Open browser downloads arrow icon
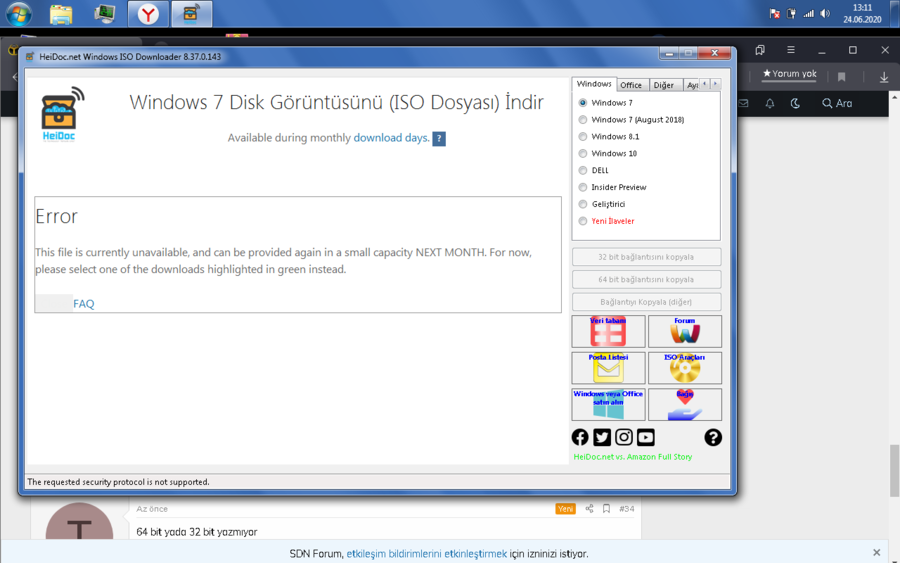900x563 pixels. point(884,77)
